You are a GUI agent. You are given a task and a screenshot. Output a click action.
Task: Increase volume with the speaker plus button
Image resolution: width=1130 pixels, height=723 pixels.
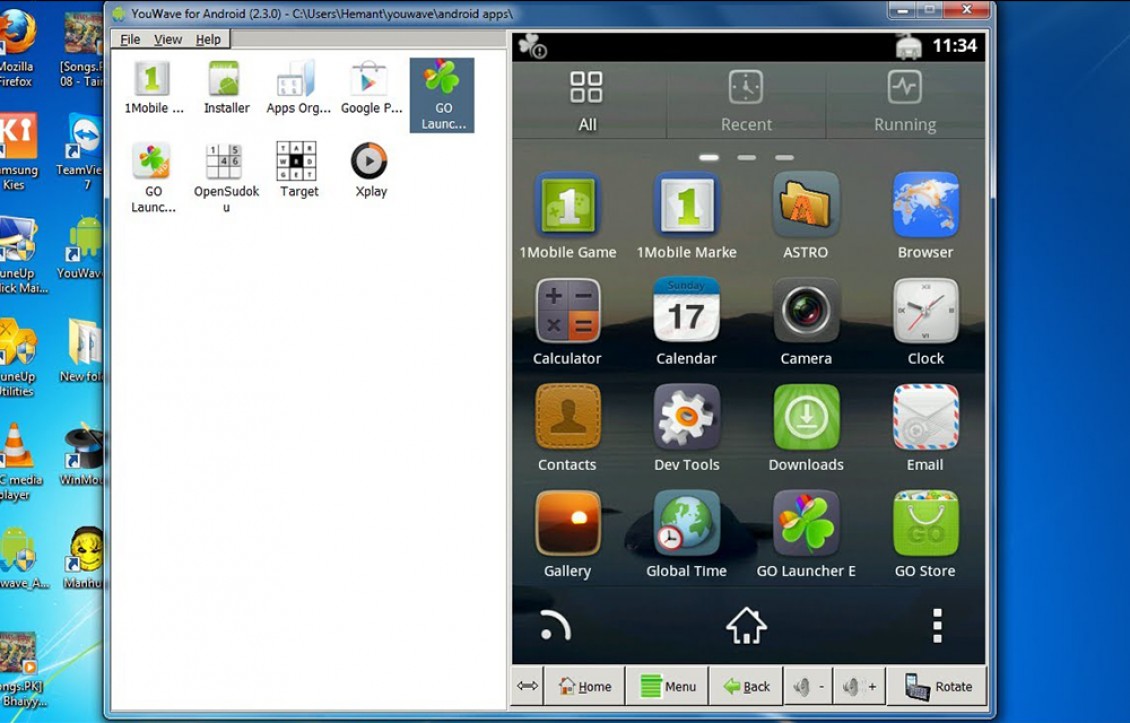point(859,686)
